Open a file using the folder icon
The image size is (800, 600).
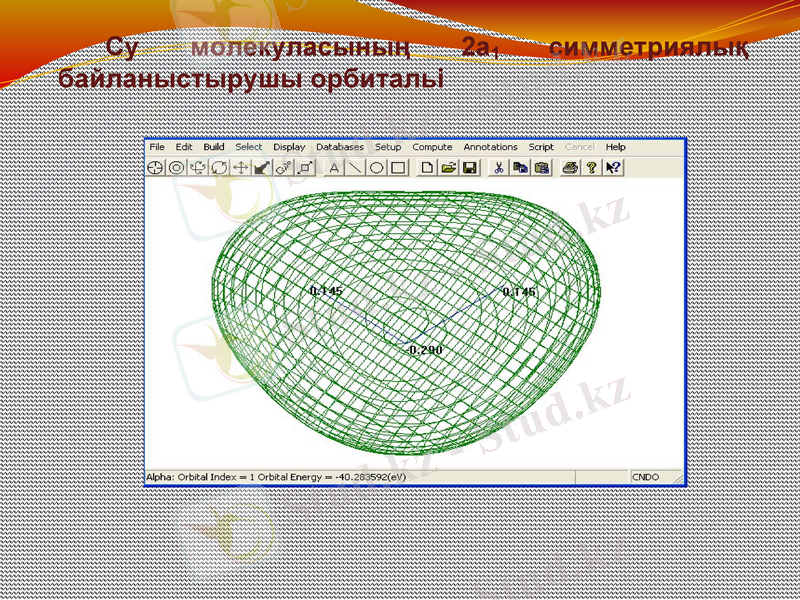[450, 168]
